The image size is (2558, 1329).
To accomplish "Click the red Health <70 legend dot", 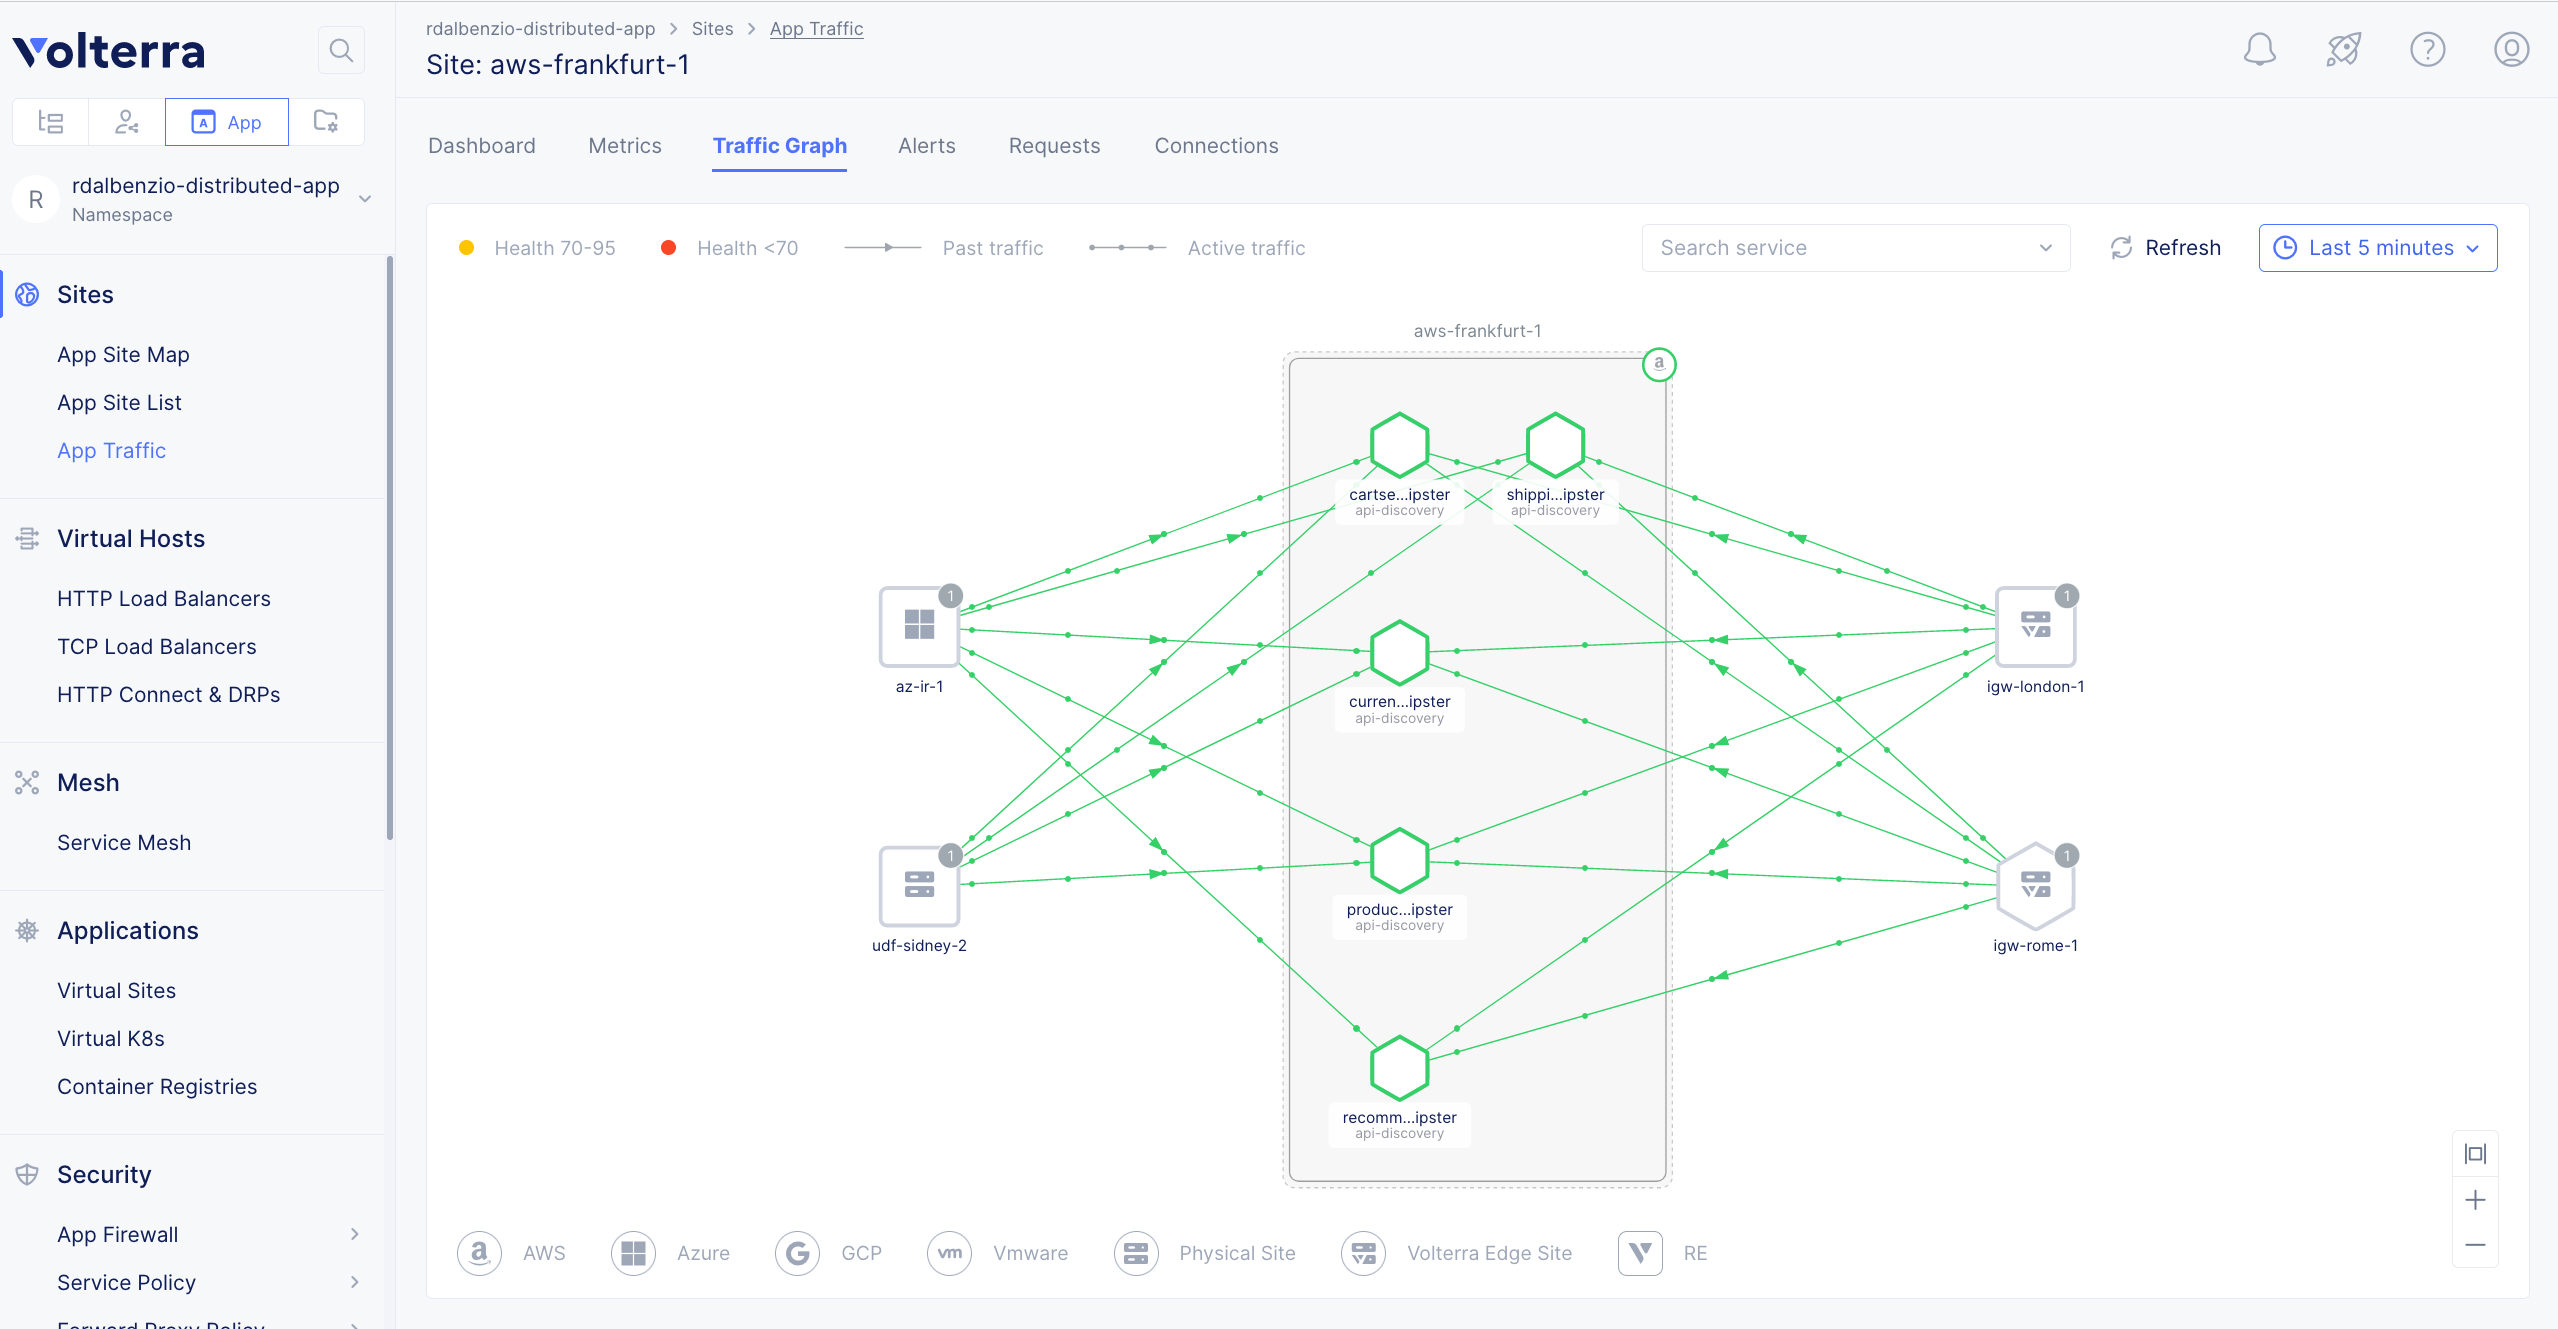I will tap(669, 248).
